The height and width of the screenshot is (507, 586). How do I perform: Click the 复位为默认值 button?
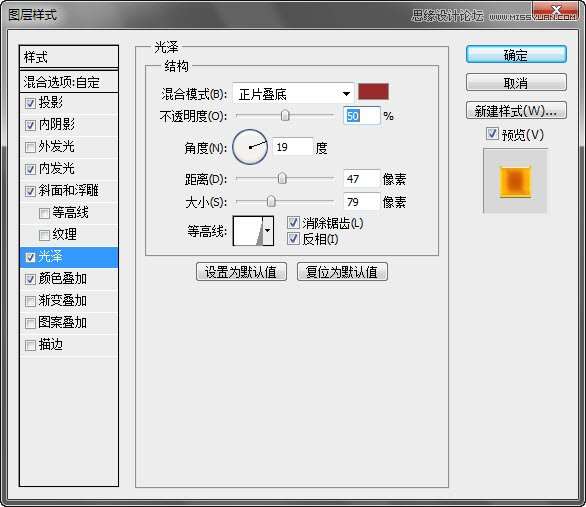[342, 272]
